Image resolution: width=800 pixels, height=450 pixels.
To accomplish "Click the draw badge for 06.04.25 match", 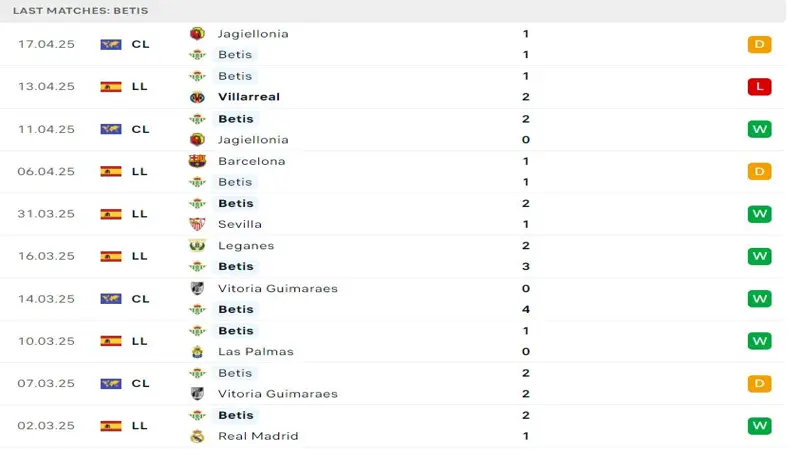I will [x=759, y=172].
